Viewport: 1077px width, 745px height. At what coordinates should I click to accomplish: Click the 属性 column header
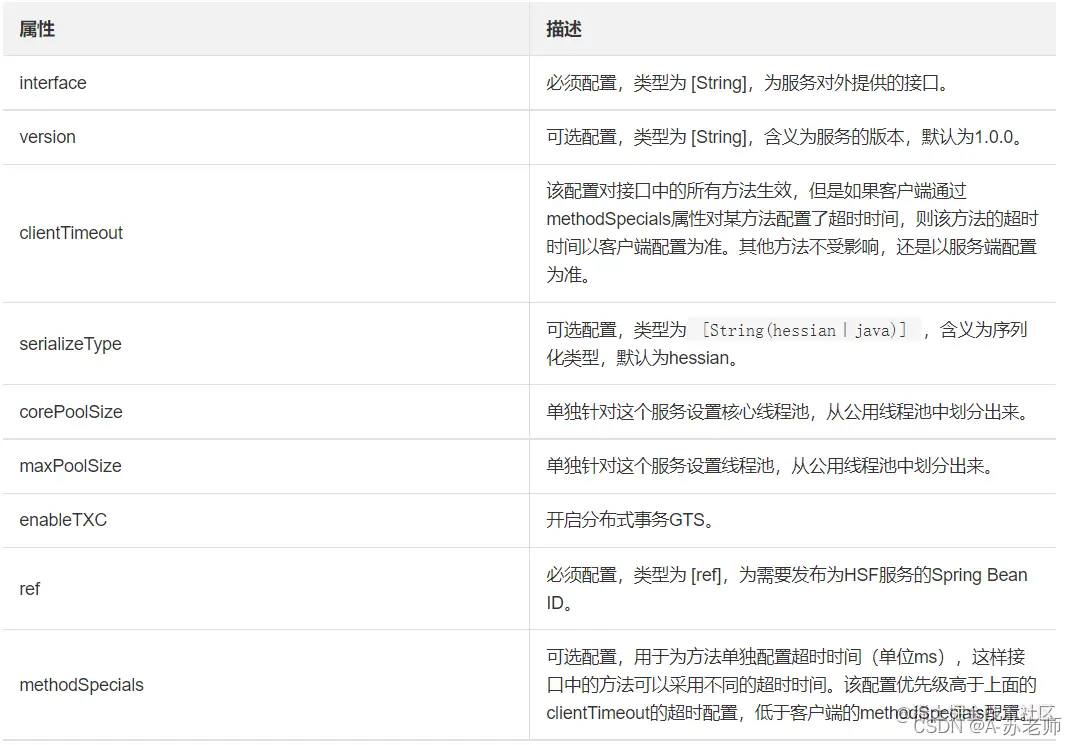(37, 28)
